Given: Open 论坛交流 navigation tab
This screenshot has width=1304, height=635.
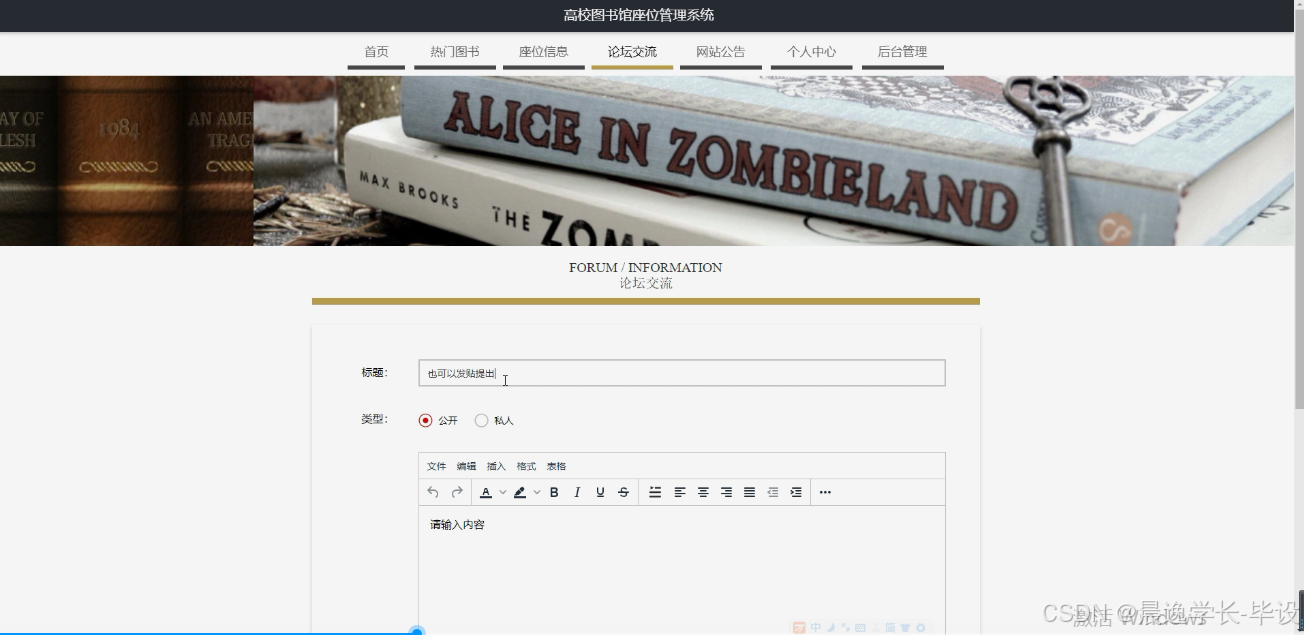Looking at the screenshot, I should [632, 53].
